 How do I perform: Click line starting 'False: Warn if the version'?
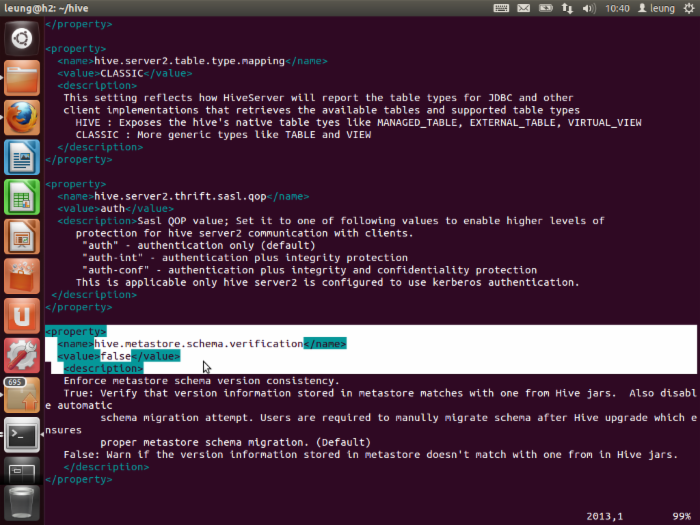click(x=371, y=455)
